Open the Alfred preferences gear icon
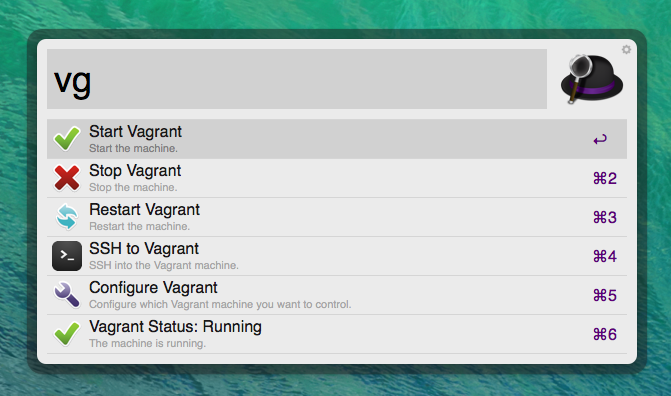This screenshot has width=671, height=396. click(x=626, y=50)
